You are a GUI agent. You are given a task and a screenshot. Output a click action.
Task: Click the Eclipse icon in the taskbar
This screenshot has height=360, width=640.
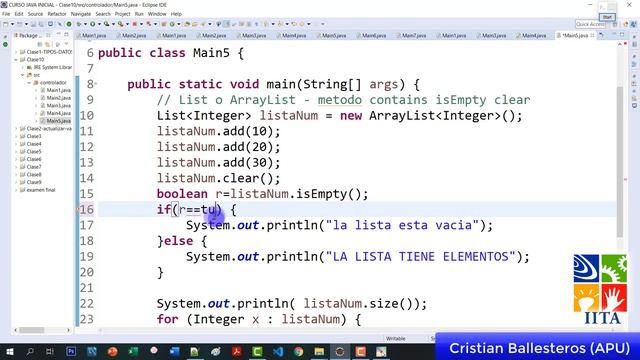[x=340, y=351]
